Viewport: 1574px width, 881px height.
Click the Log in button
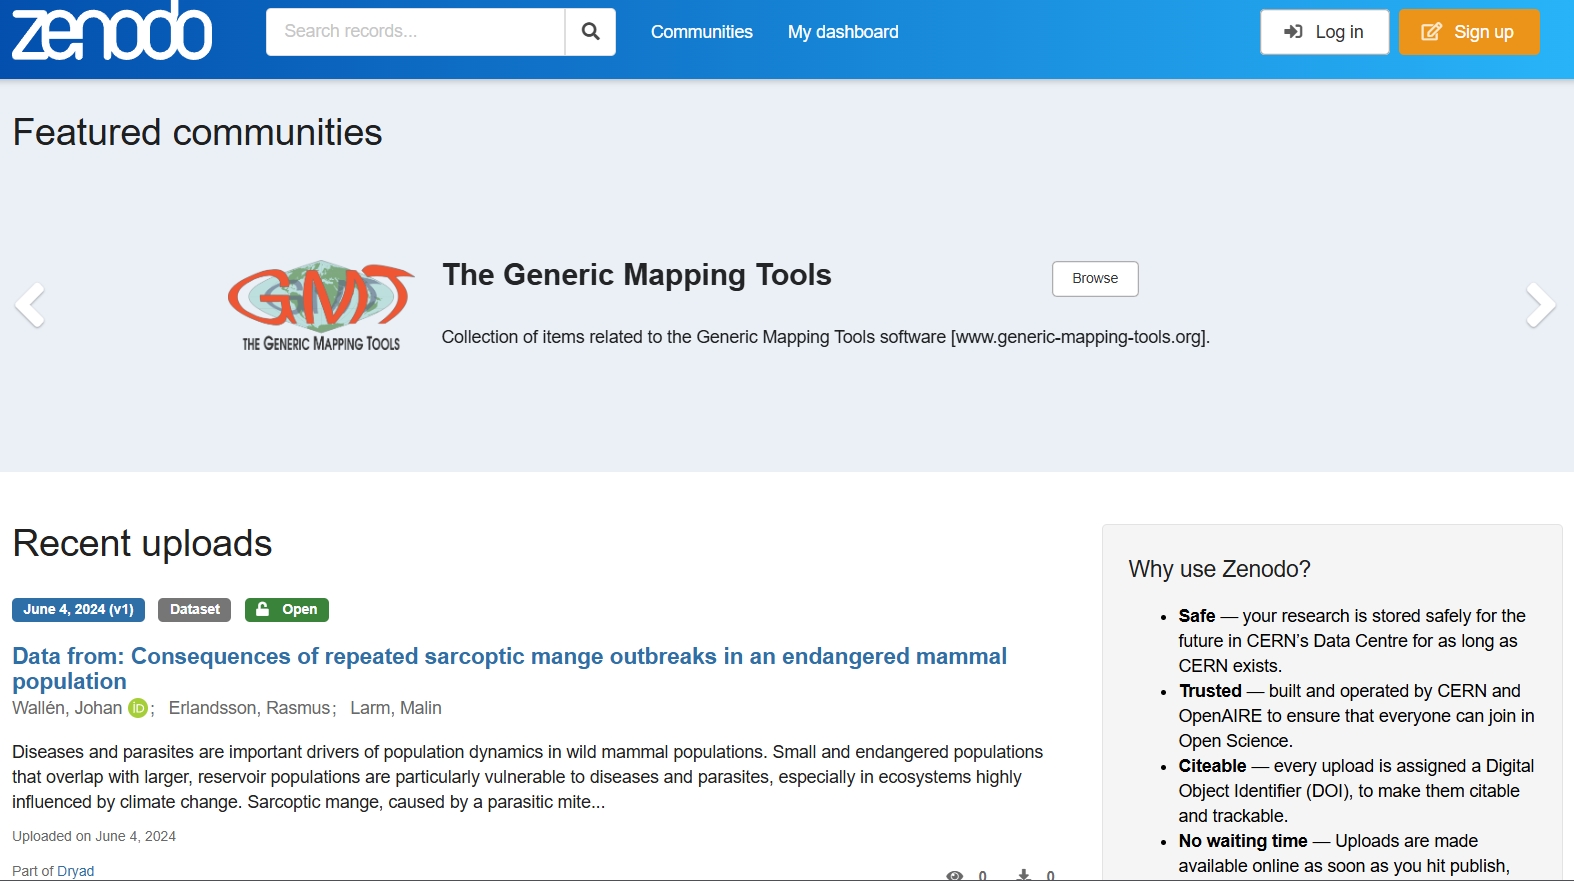(1324, 32)
